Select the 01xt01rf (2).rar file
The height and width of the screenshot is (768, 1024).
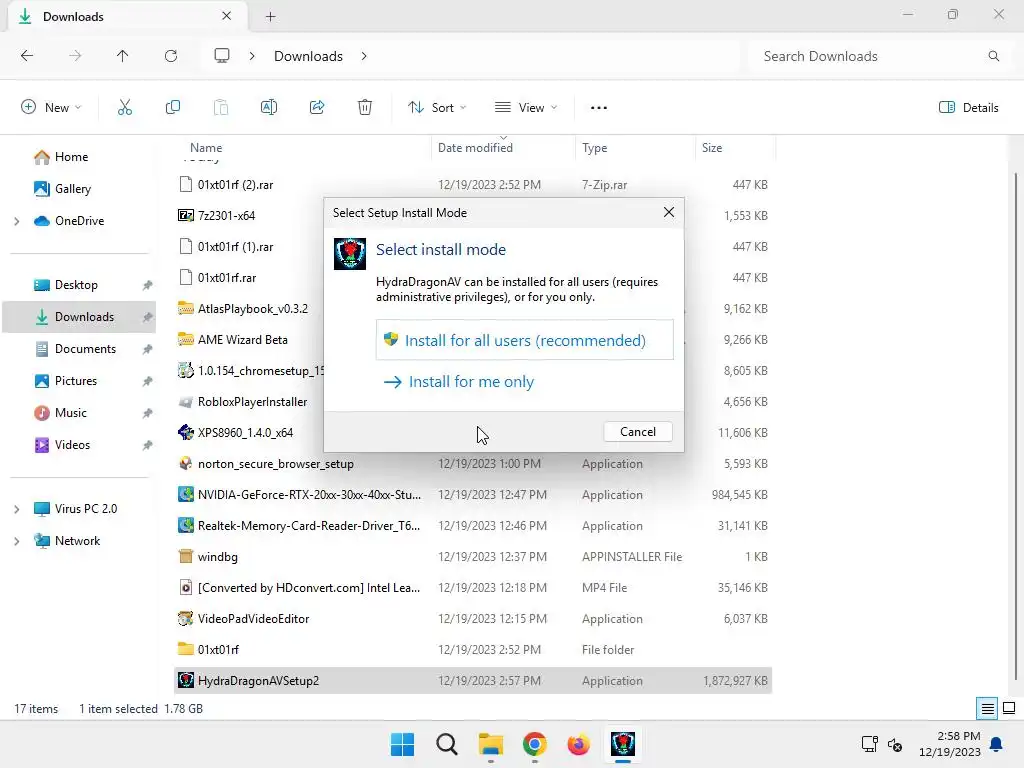click(235, 185)
